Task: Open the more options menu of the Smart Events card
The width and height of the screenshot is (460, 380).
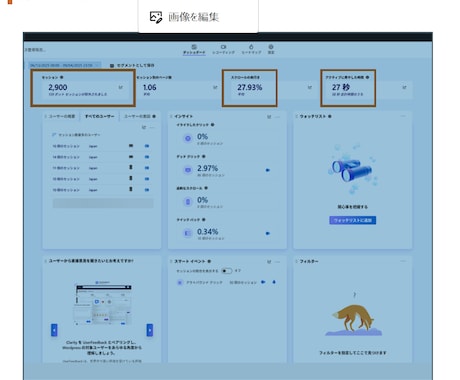Action: coord(278,262)
